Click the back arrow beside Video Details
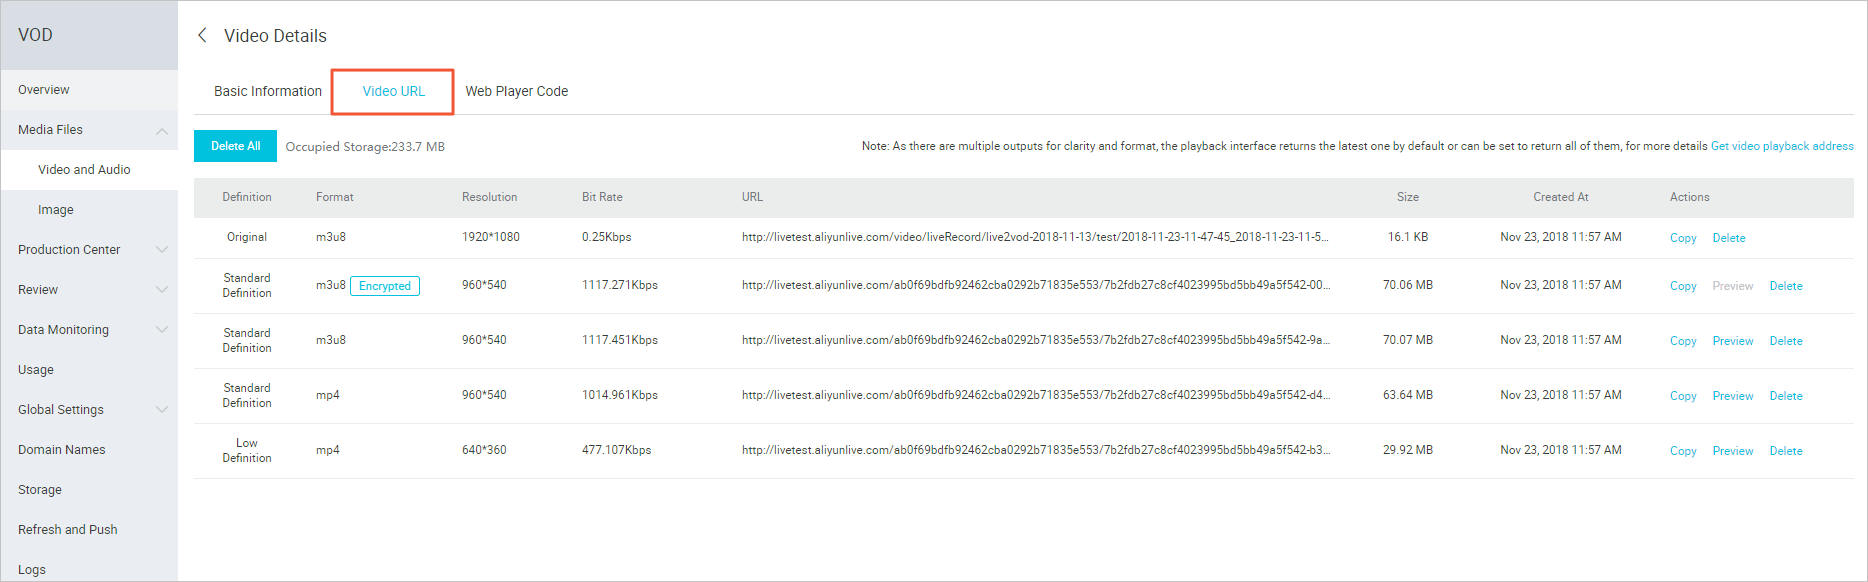This screenshot has height=582, width=1868. click(202, 35)
